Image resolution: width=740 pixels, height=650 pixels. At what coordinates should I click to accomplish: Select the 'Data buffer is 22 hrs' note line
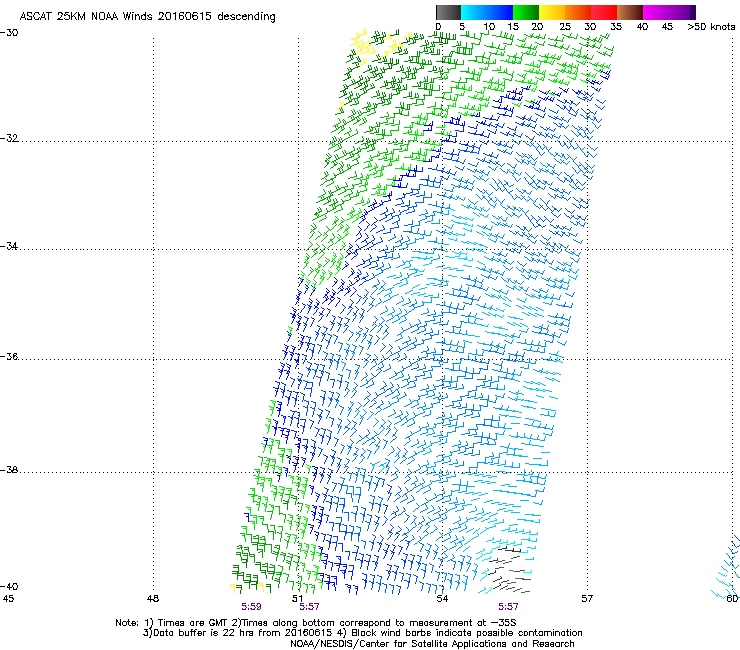[362, 633]
